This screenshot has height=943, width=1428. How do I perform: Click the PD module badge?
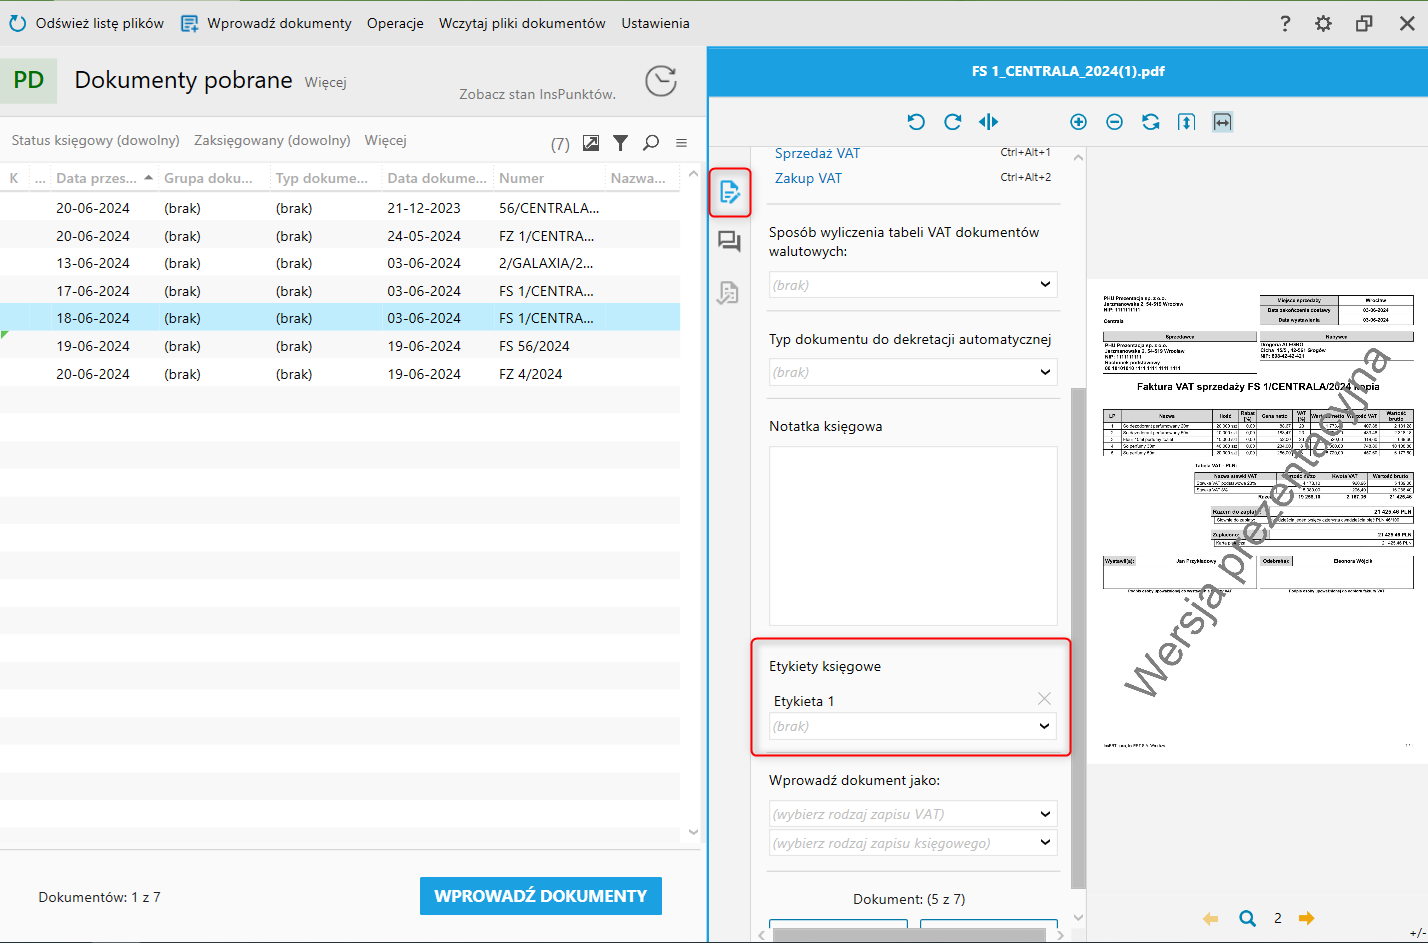29,81
